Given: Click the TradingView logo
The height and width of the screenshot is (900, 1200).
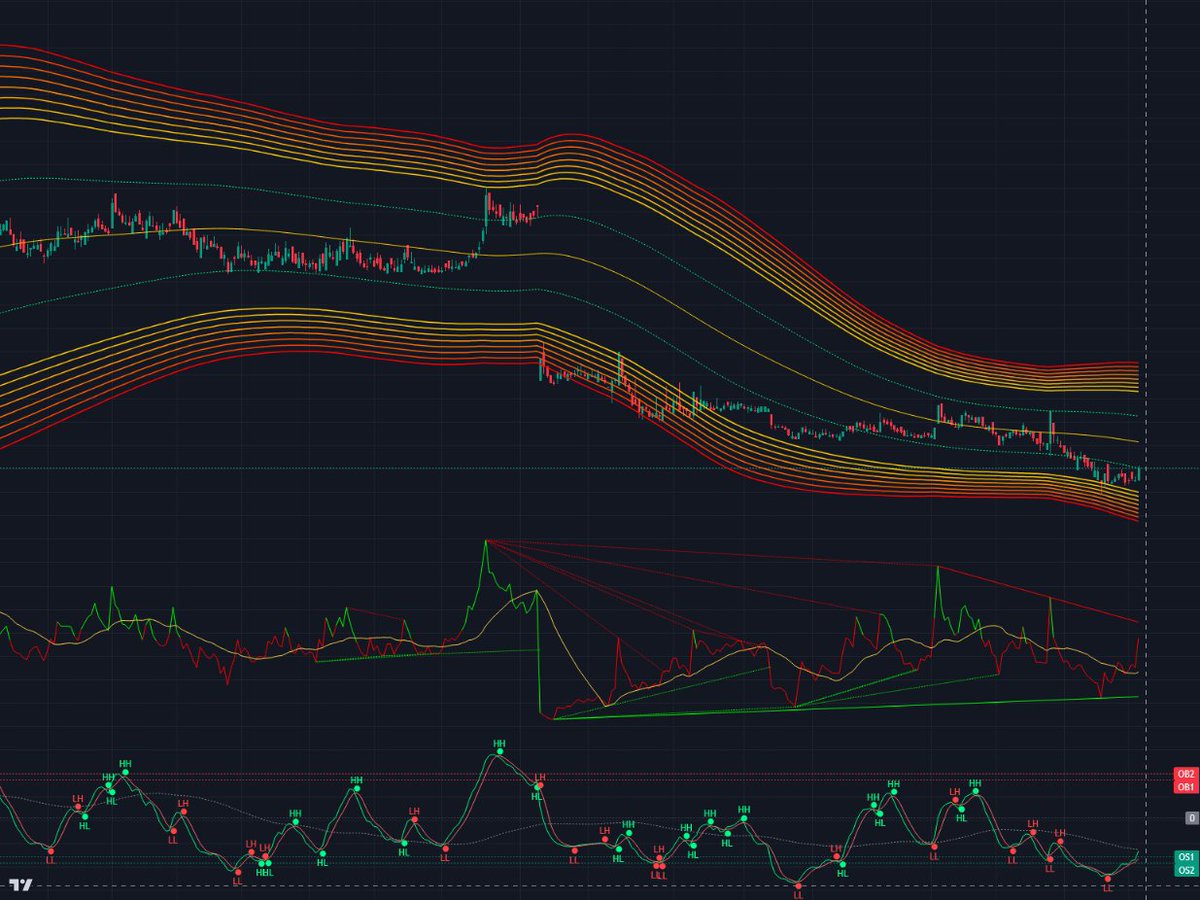Looking at the screenshot, I should [x=20, y=885].
